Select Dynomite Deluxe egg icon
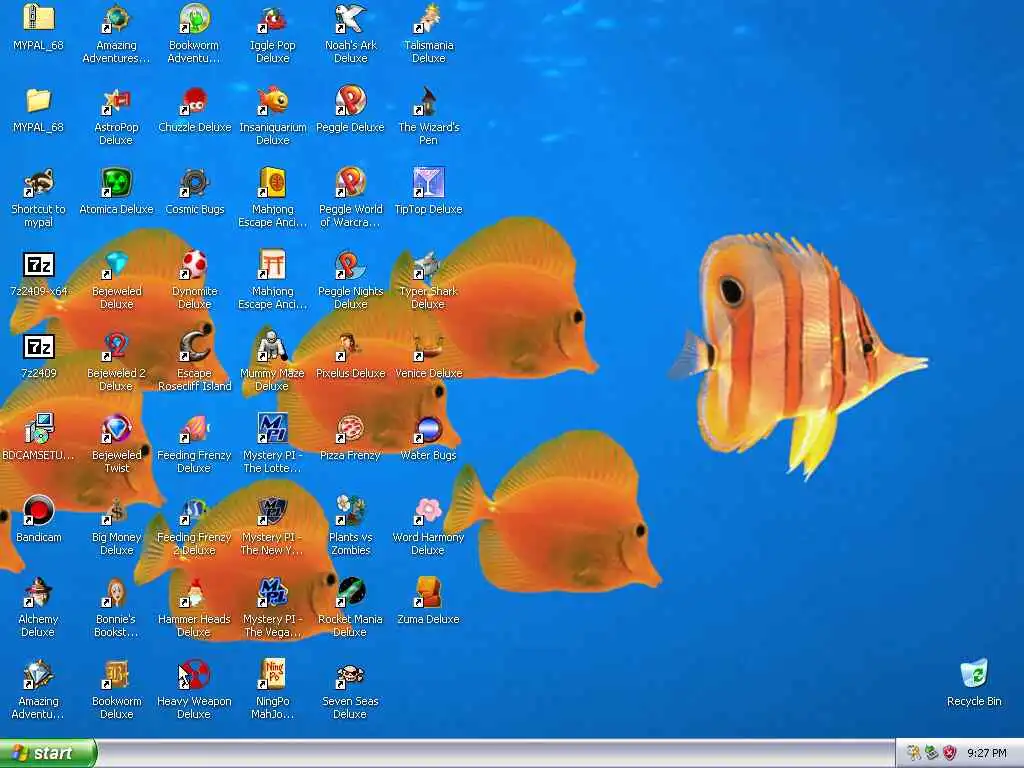 [194, 264]
